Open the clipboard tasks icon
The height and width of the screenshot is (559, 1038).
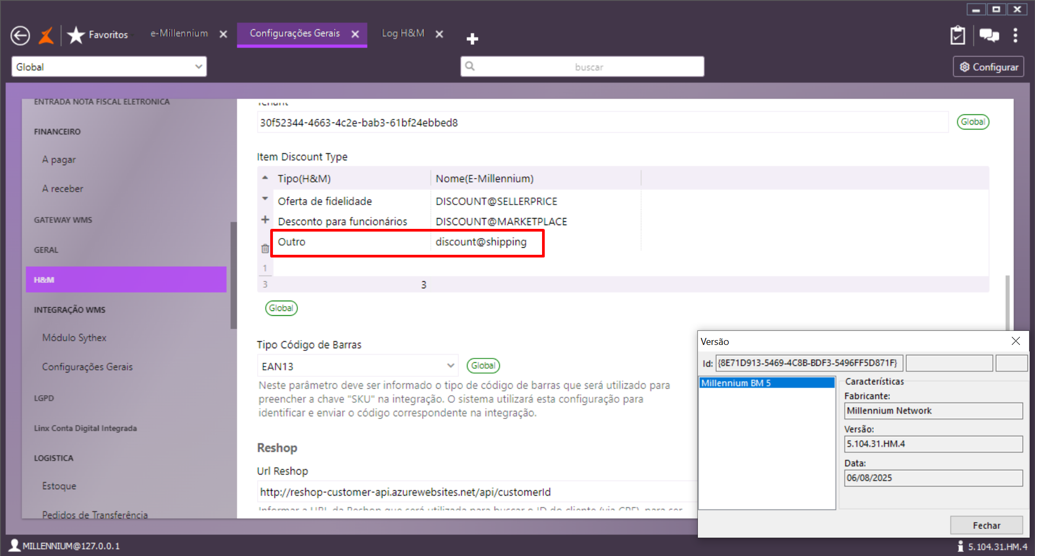tap(957, 35)
